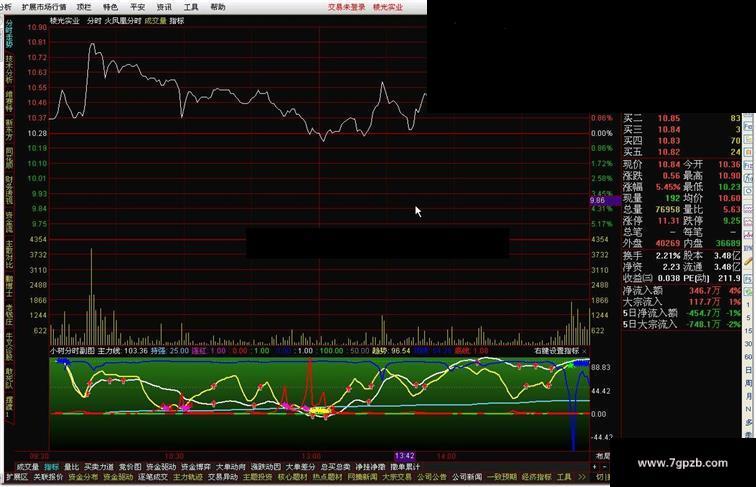Image resolution: width=756 pixels, height=487 pixels.
Task: Open the 资金分布 tab
Action: point(83,477)
